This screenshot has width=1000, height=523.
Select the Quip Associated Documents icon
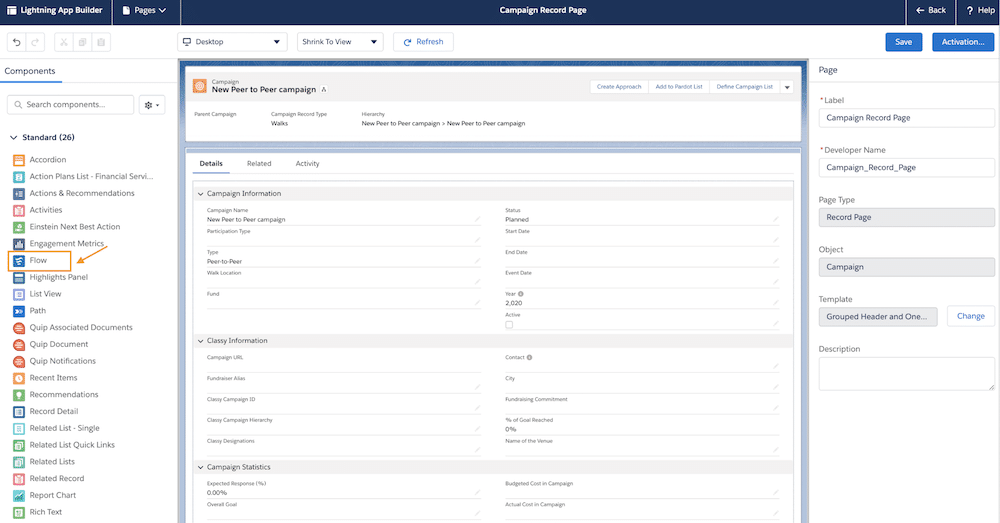click(19, 328)
